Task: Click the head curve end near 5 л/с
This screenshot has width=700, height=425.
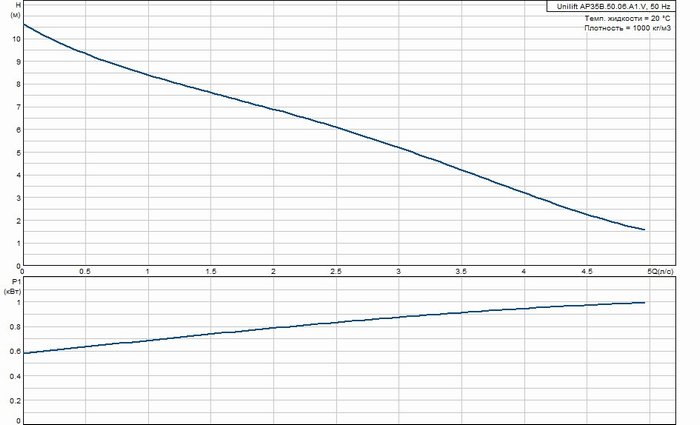Action: [644, 229]
